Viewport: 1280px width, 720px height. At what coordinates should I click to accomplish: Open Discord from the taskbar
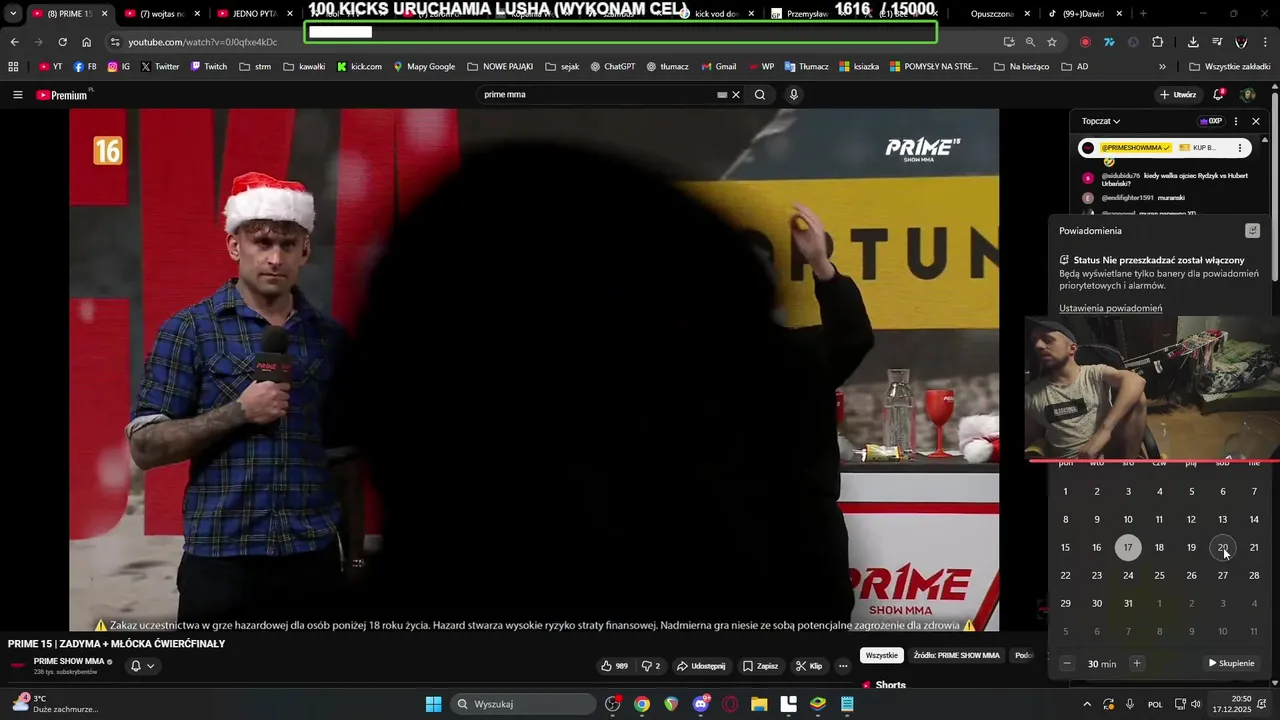(701, 704)
